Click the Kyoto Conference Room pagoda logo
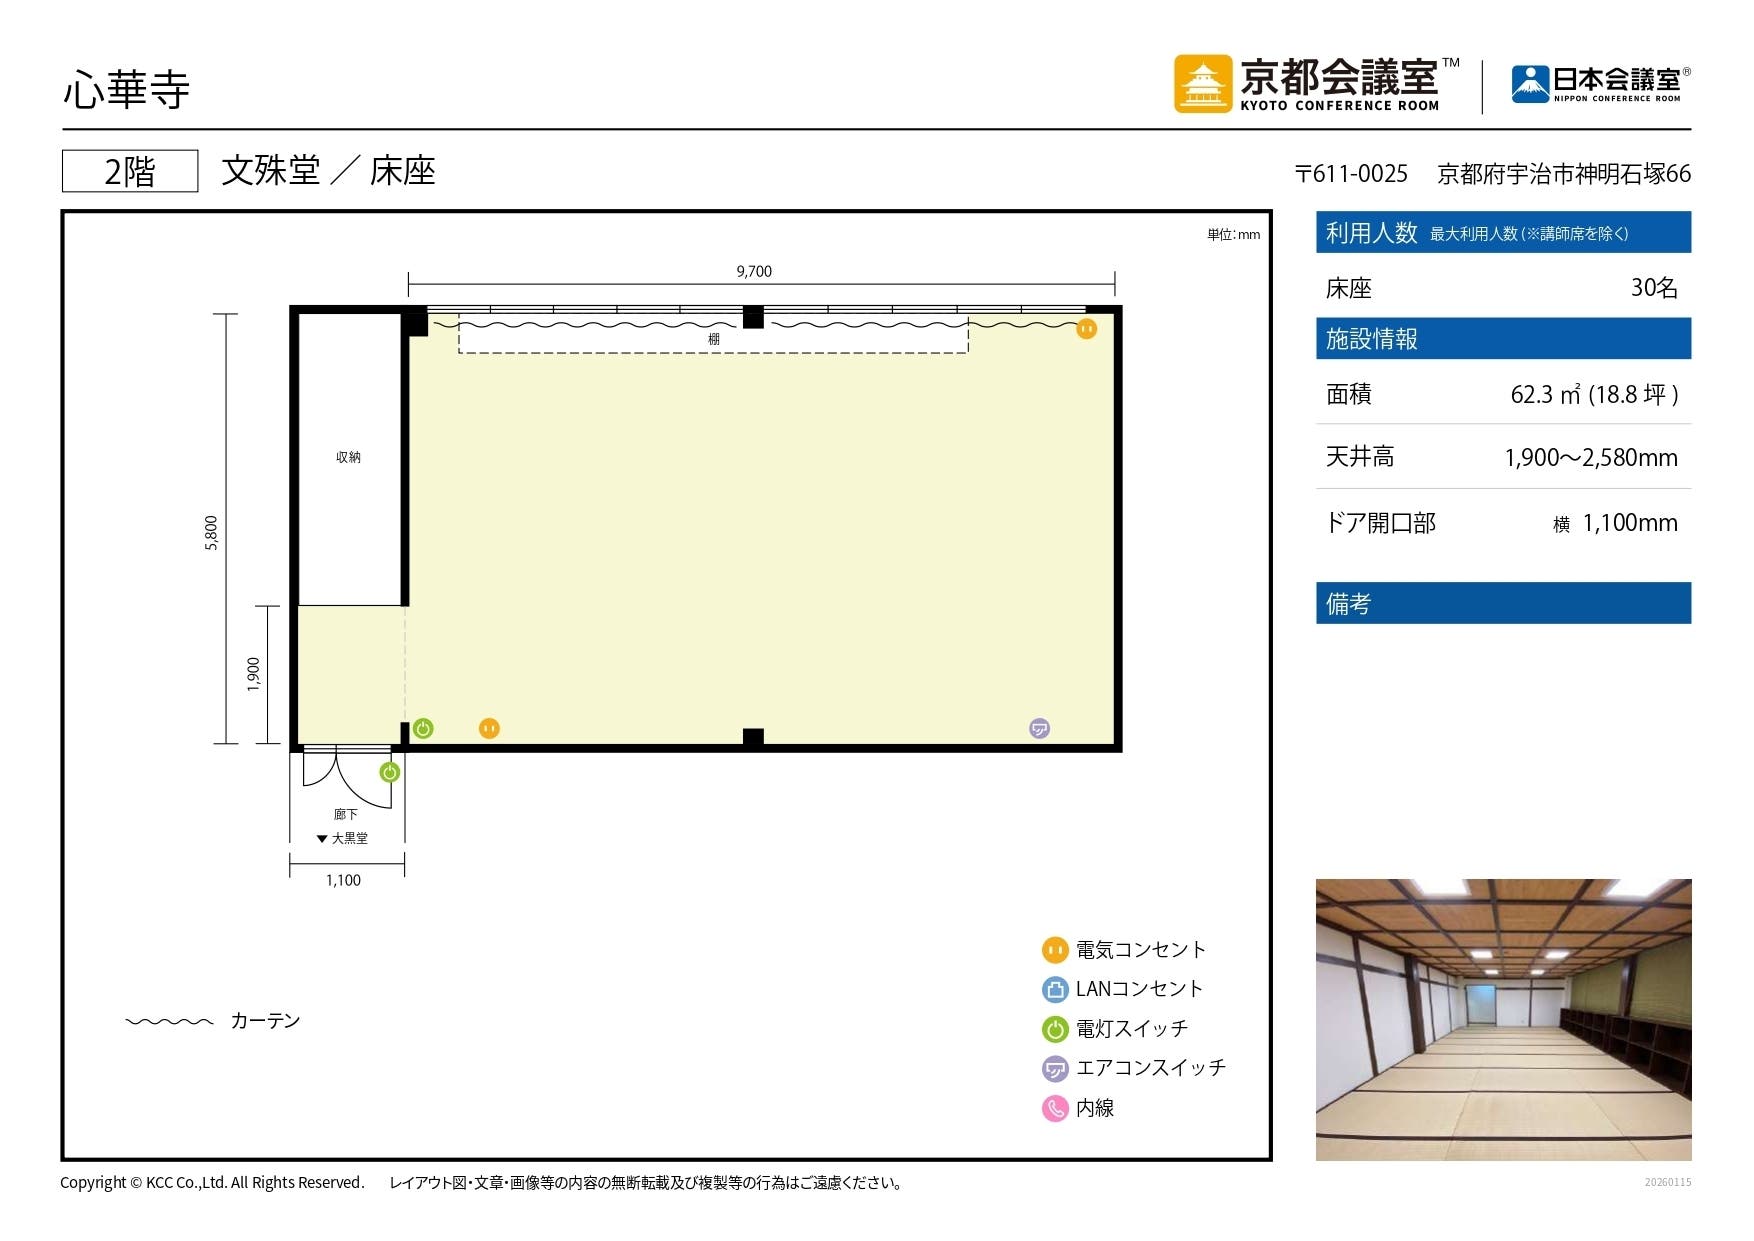 [1203, 83]
